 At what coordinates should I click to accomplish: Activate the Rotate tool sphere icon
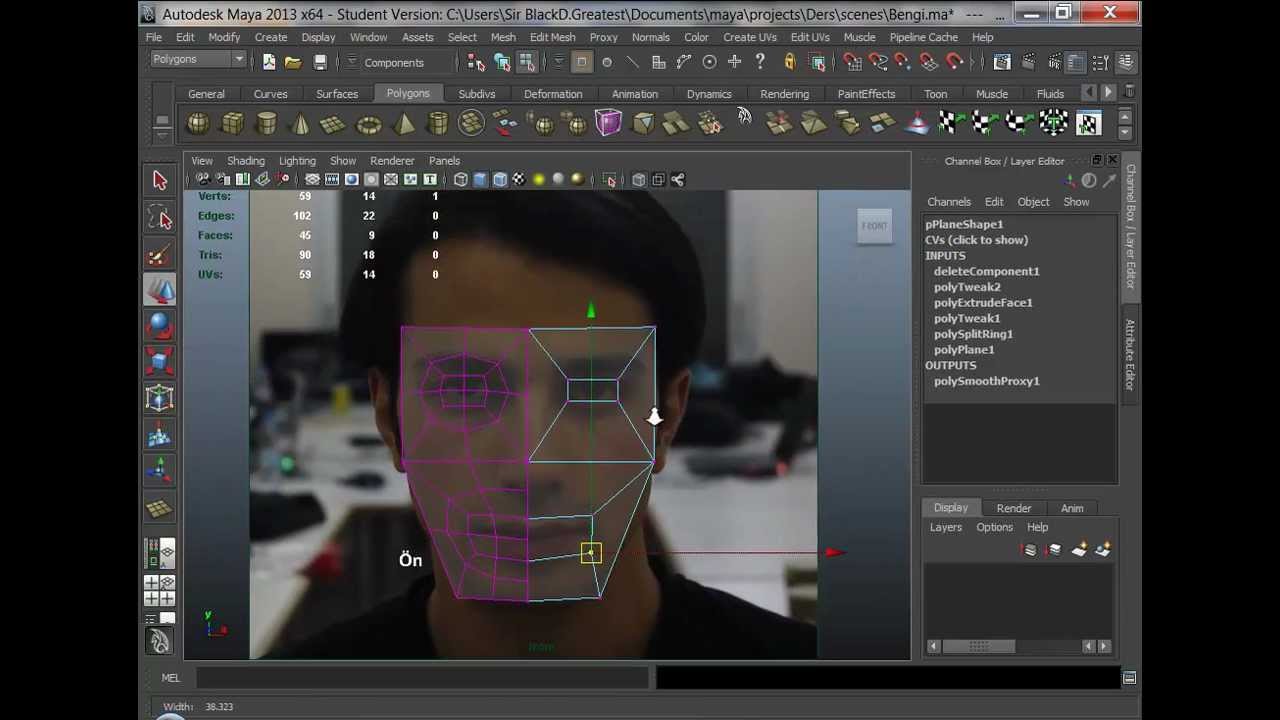click(x=160, y=326)
